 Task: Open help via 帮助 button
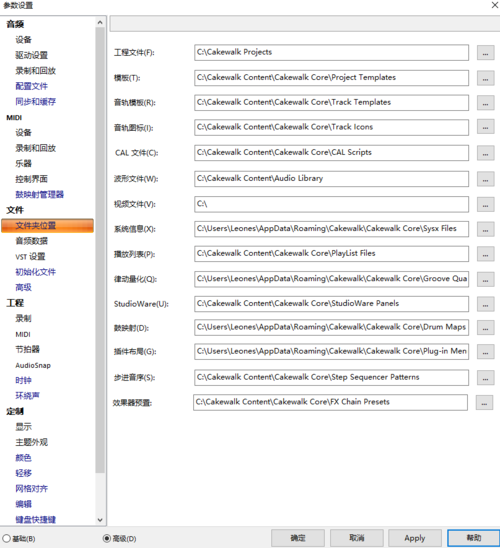[x=474, y=538]
